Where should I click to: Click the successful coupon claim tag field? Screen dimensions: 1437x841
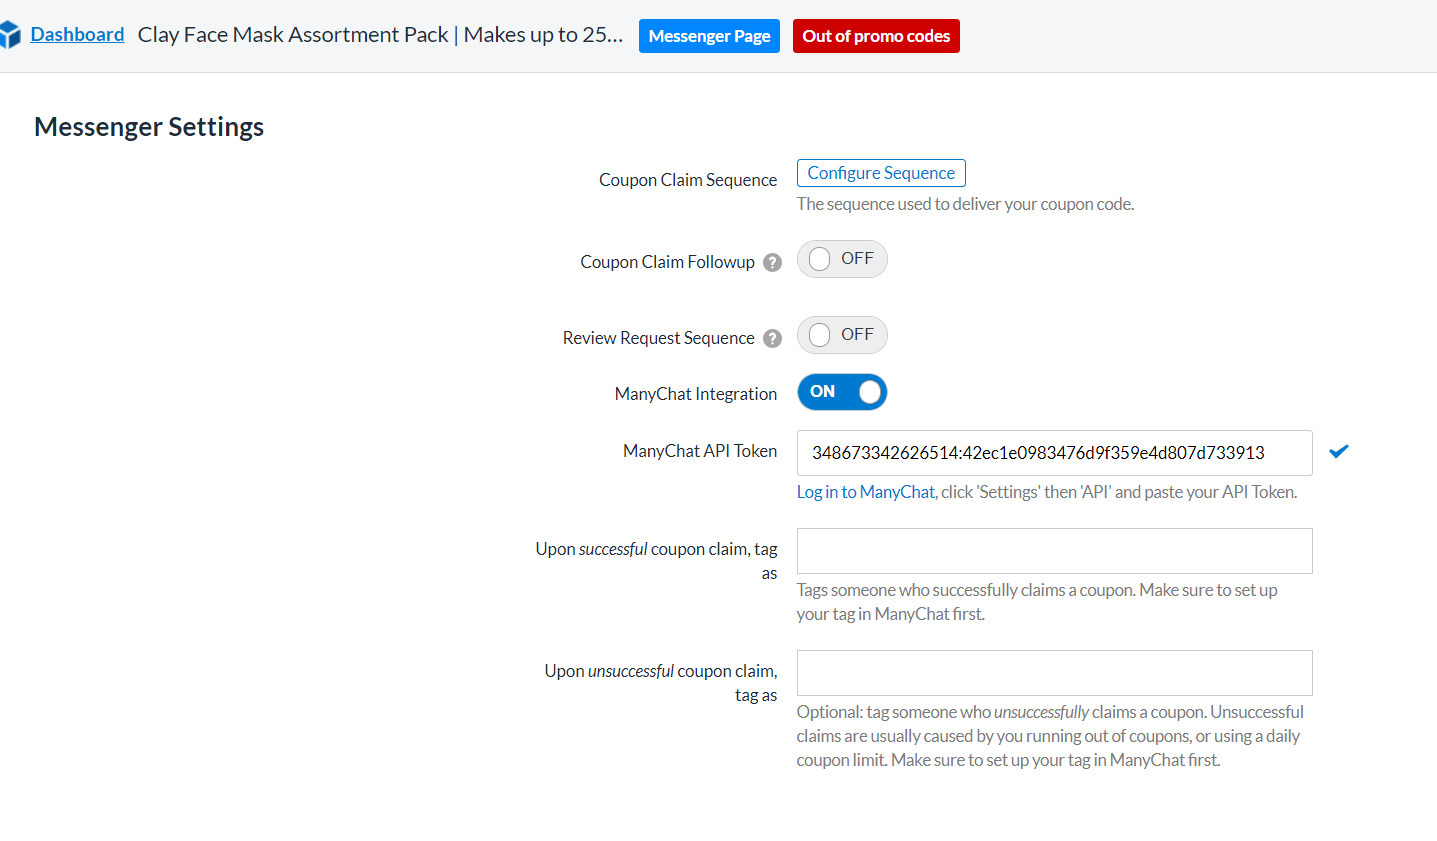click(x=1054, y=551)
